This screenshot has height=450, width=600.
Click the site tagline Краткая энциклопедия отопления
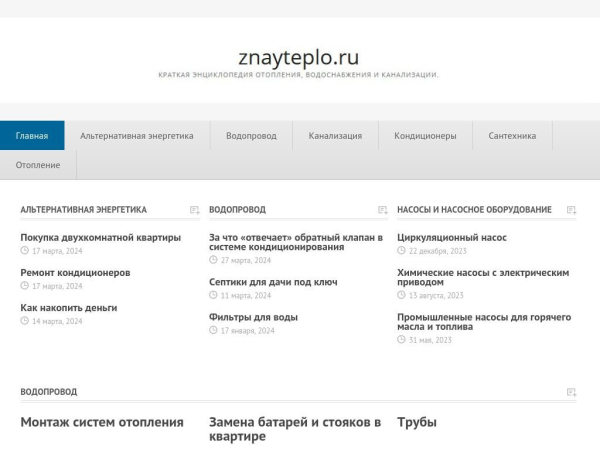click(298, 75)
